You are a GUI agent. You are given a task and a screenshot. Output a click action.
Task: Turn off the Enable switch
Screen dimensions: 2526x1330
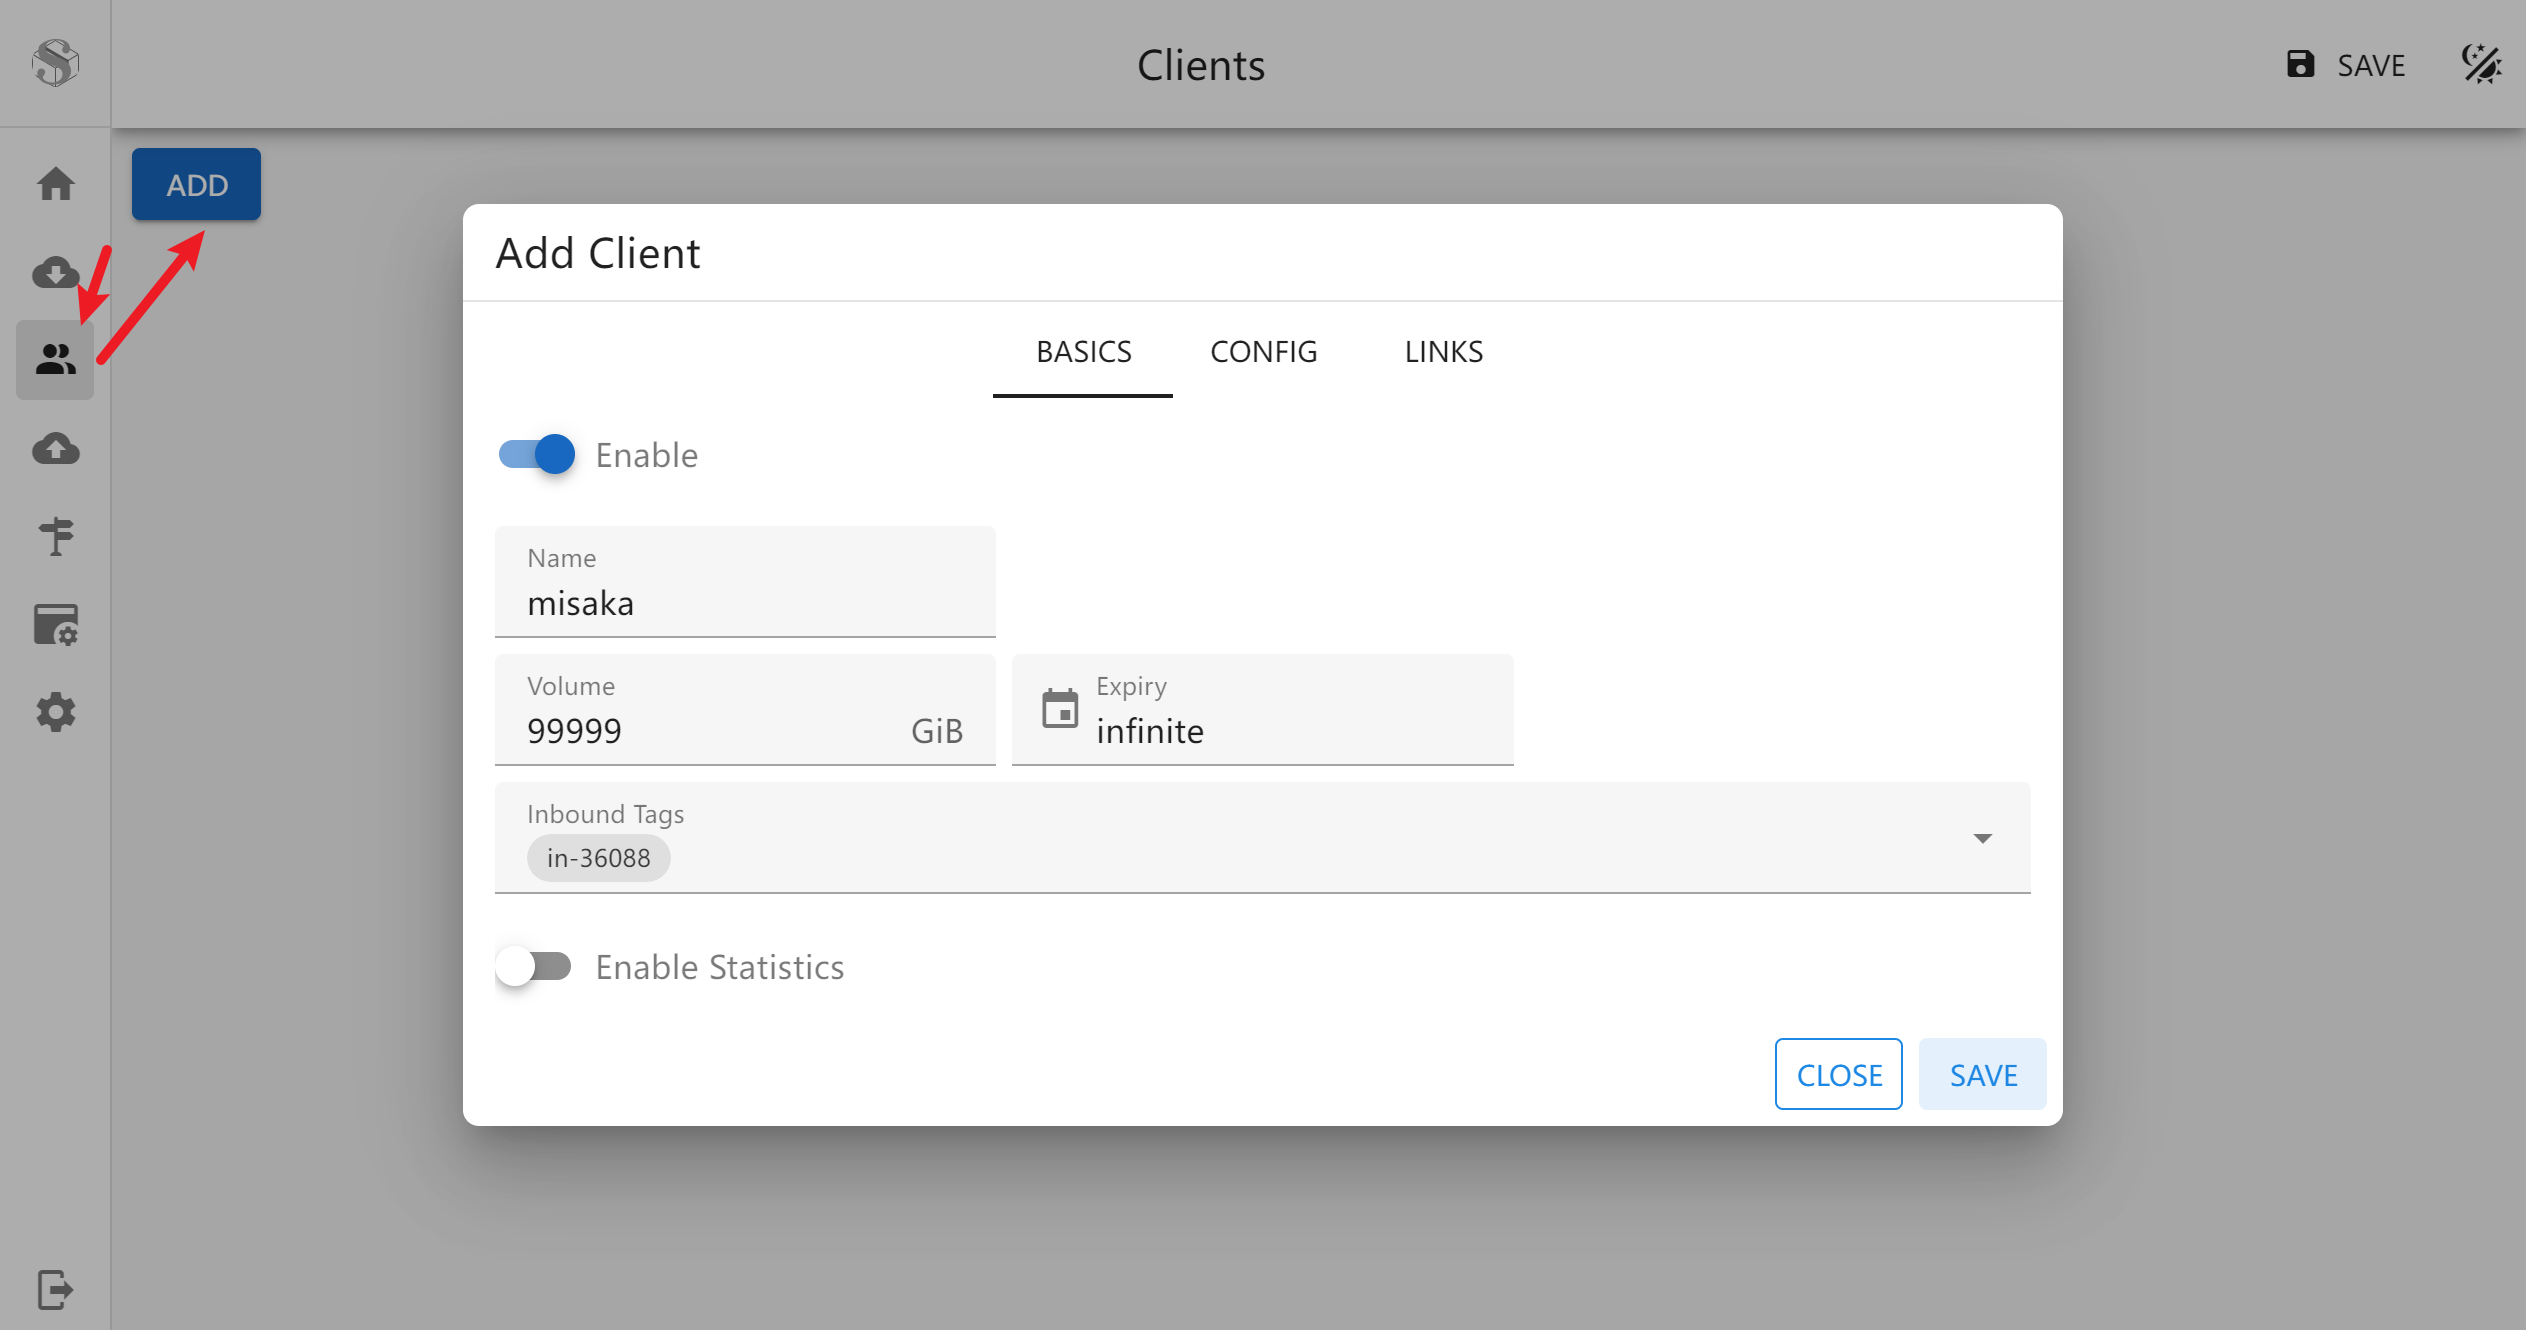pyautogui.click(x=537, y=455)
